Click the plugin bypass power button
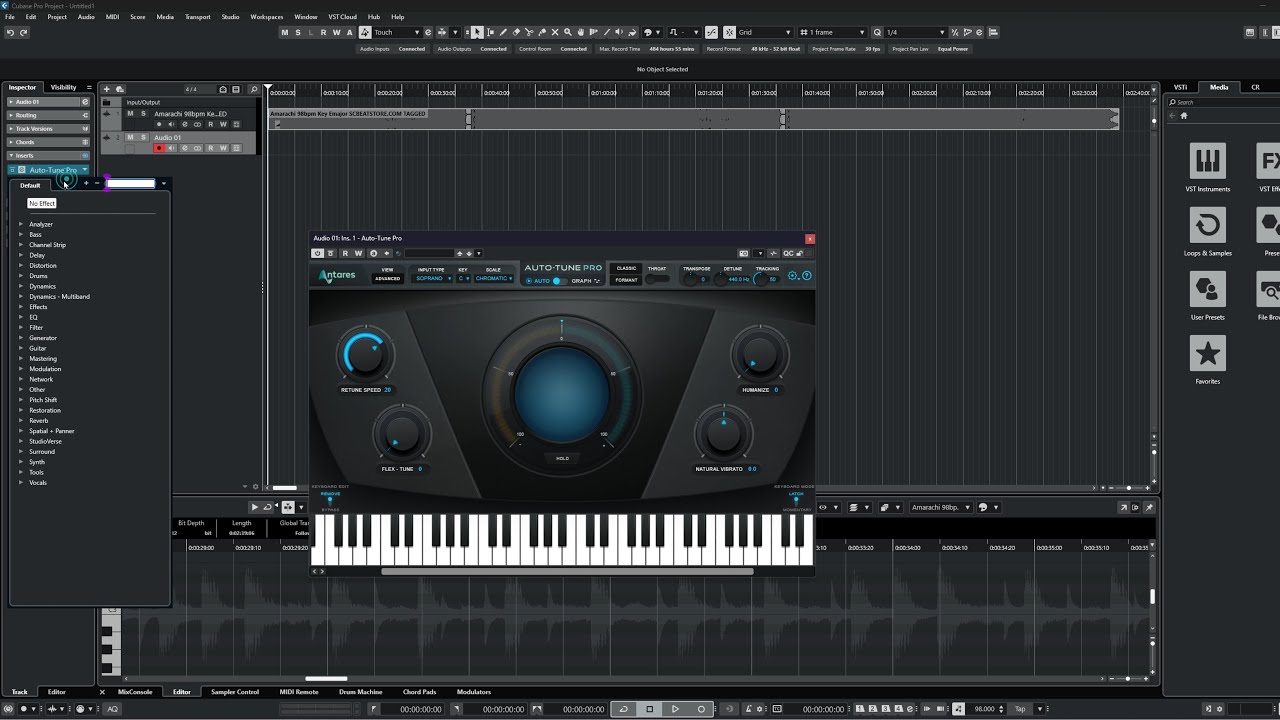The image size is (1280, 720). click(318, 253)
